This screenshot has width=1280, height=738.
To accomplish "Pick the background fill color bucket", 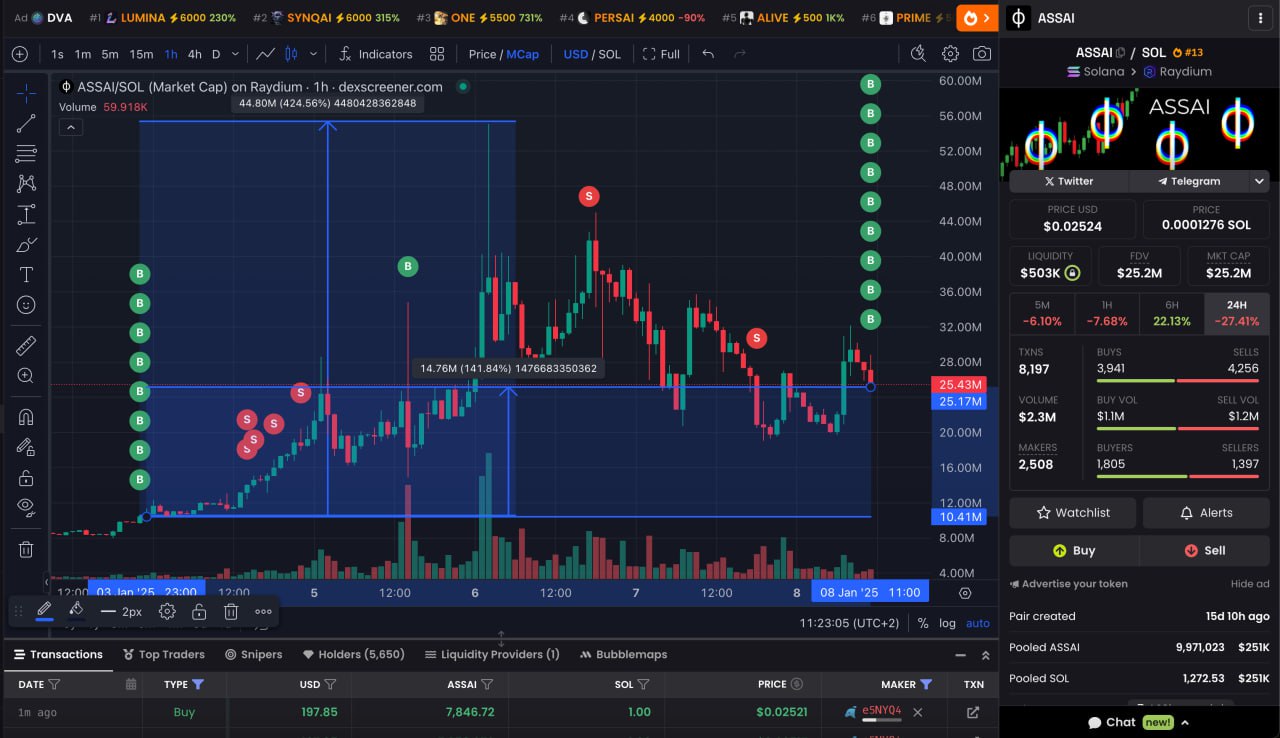I will coord(76,610).
